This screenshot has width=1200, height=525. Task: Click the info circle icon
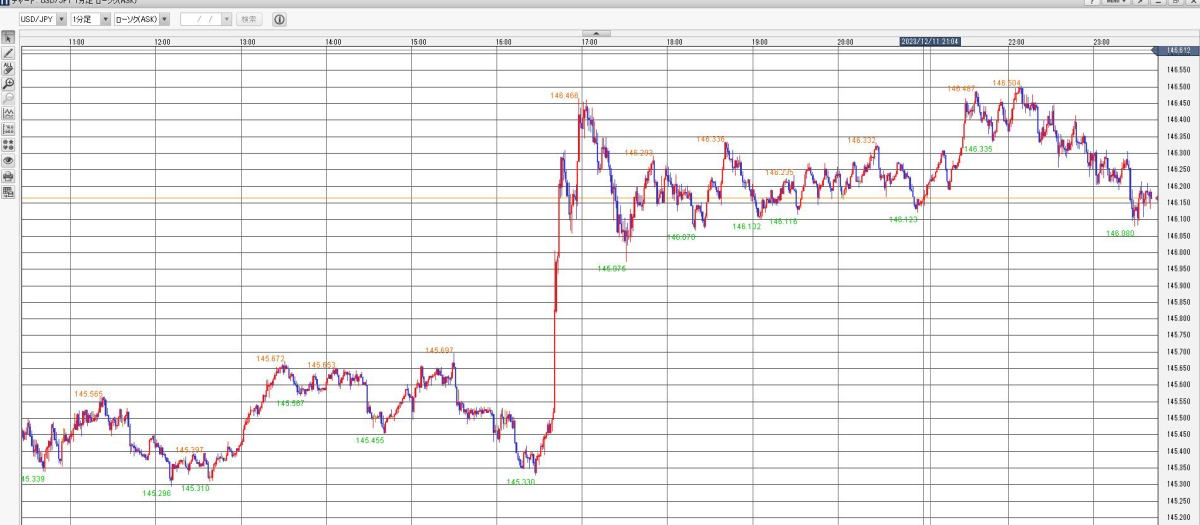pyautogui.click(x=279, y=19)
